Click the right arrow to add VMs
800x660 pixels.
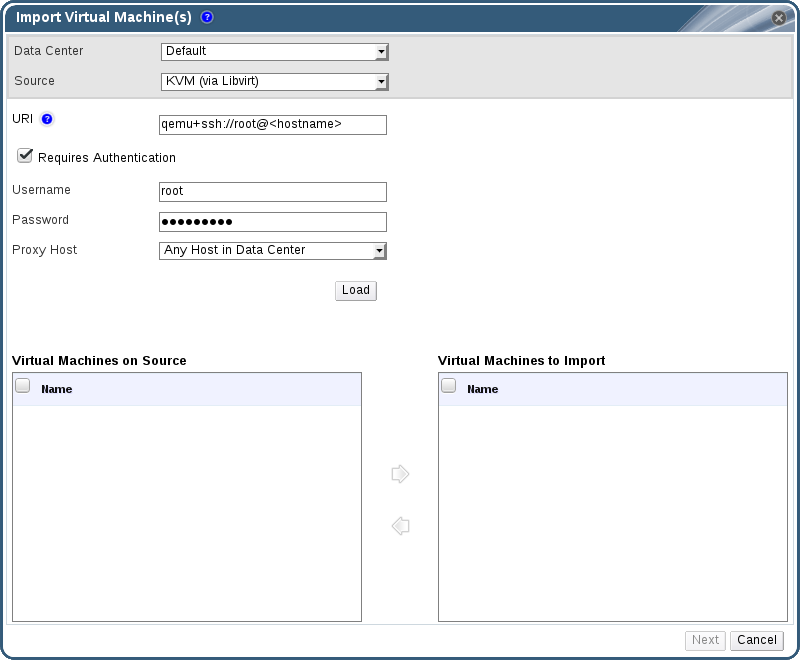pos(400,474)
